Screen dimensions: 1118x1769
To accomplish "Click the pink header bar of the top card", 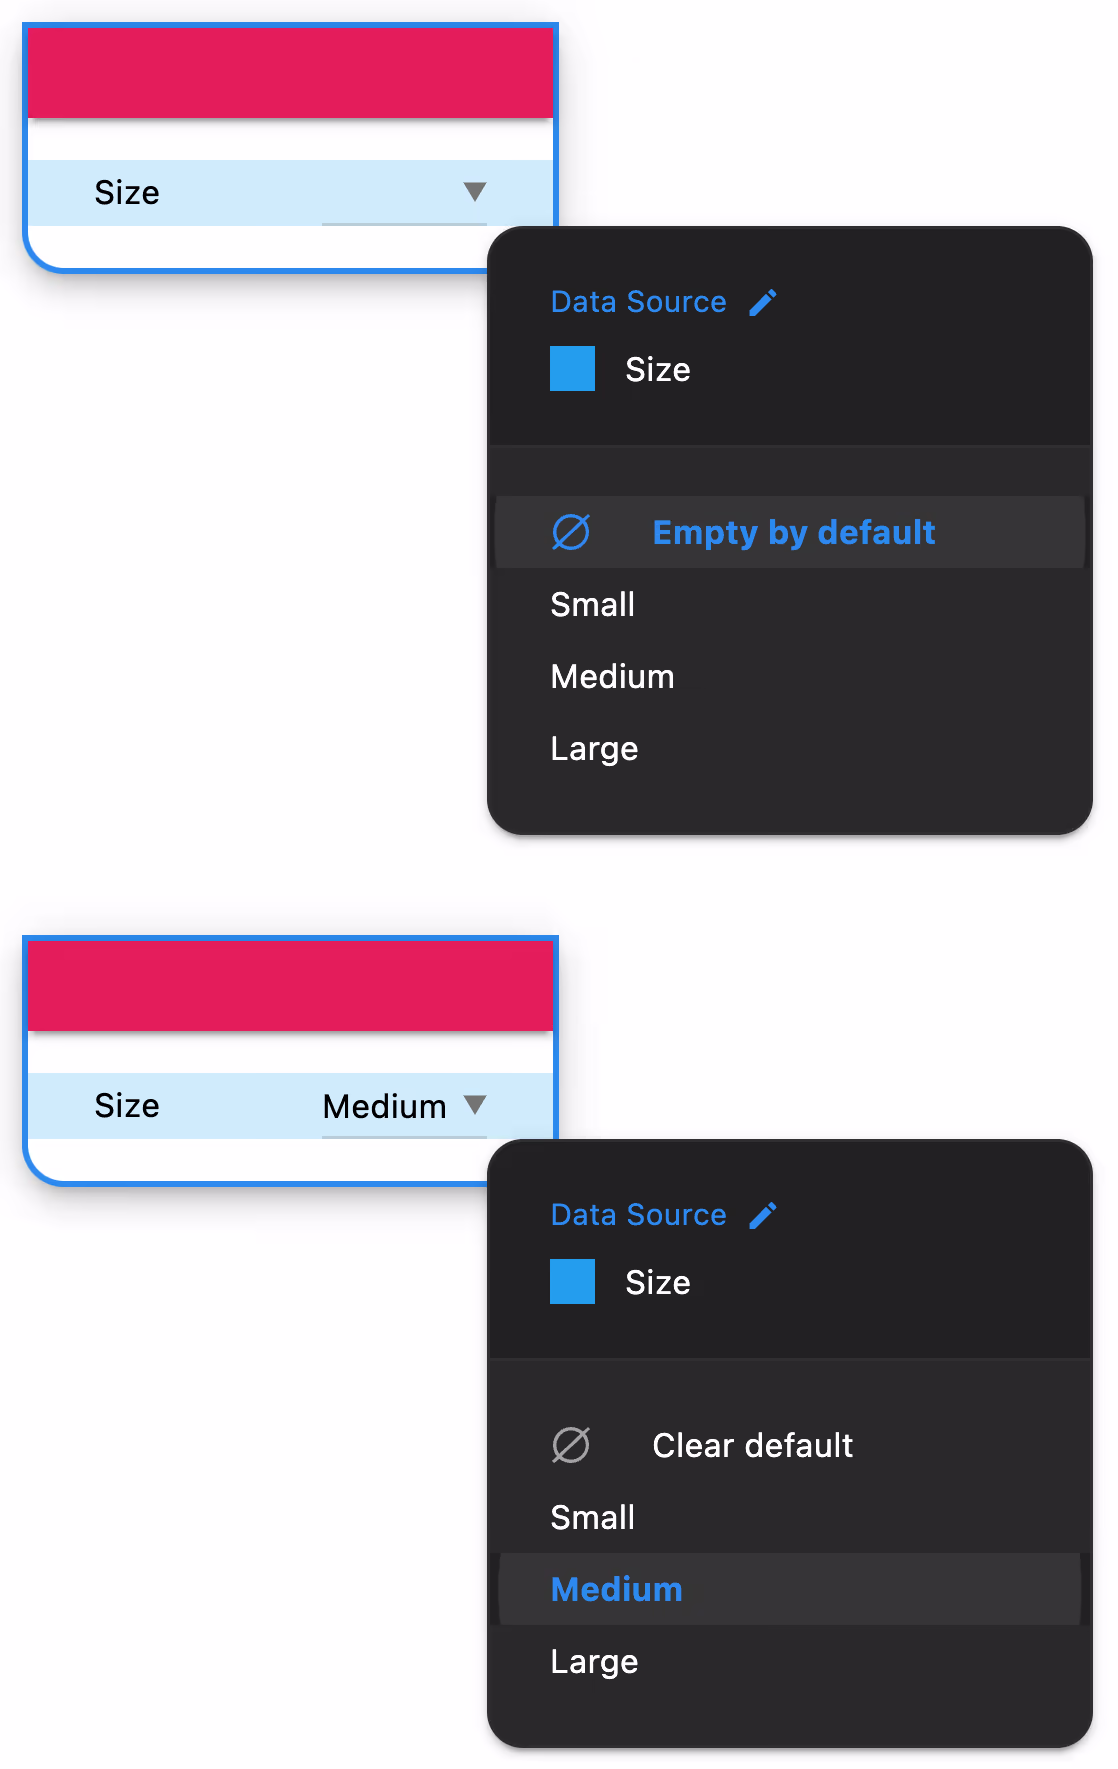I will tap(290, 70).
